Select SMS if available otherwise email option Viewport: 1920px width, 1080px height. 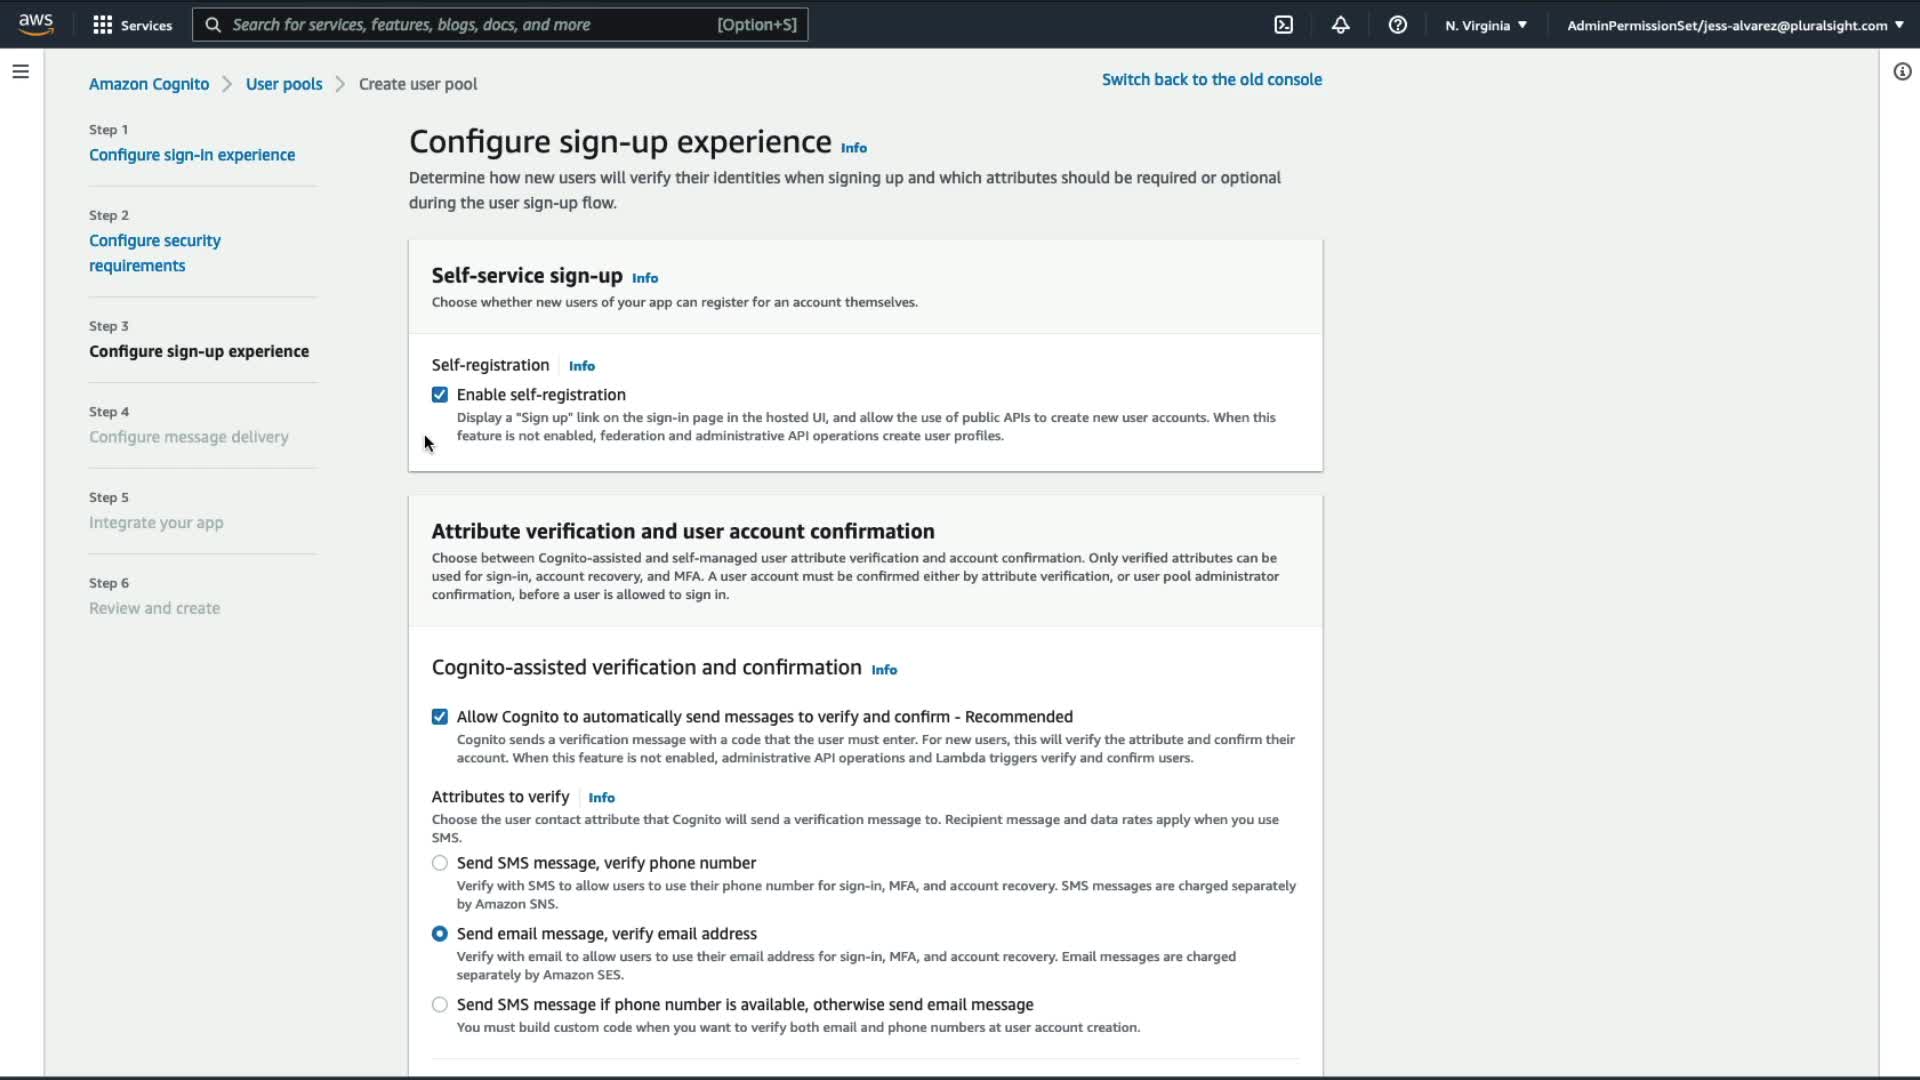(440, 1005)
